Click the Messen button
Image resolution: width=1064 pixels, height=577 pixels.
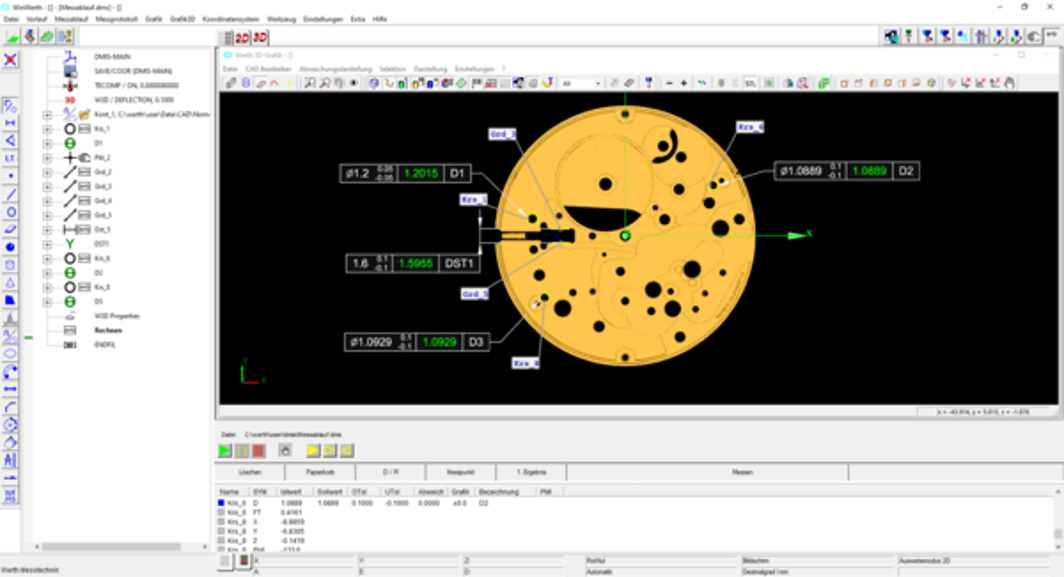click(742, 472)
